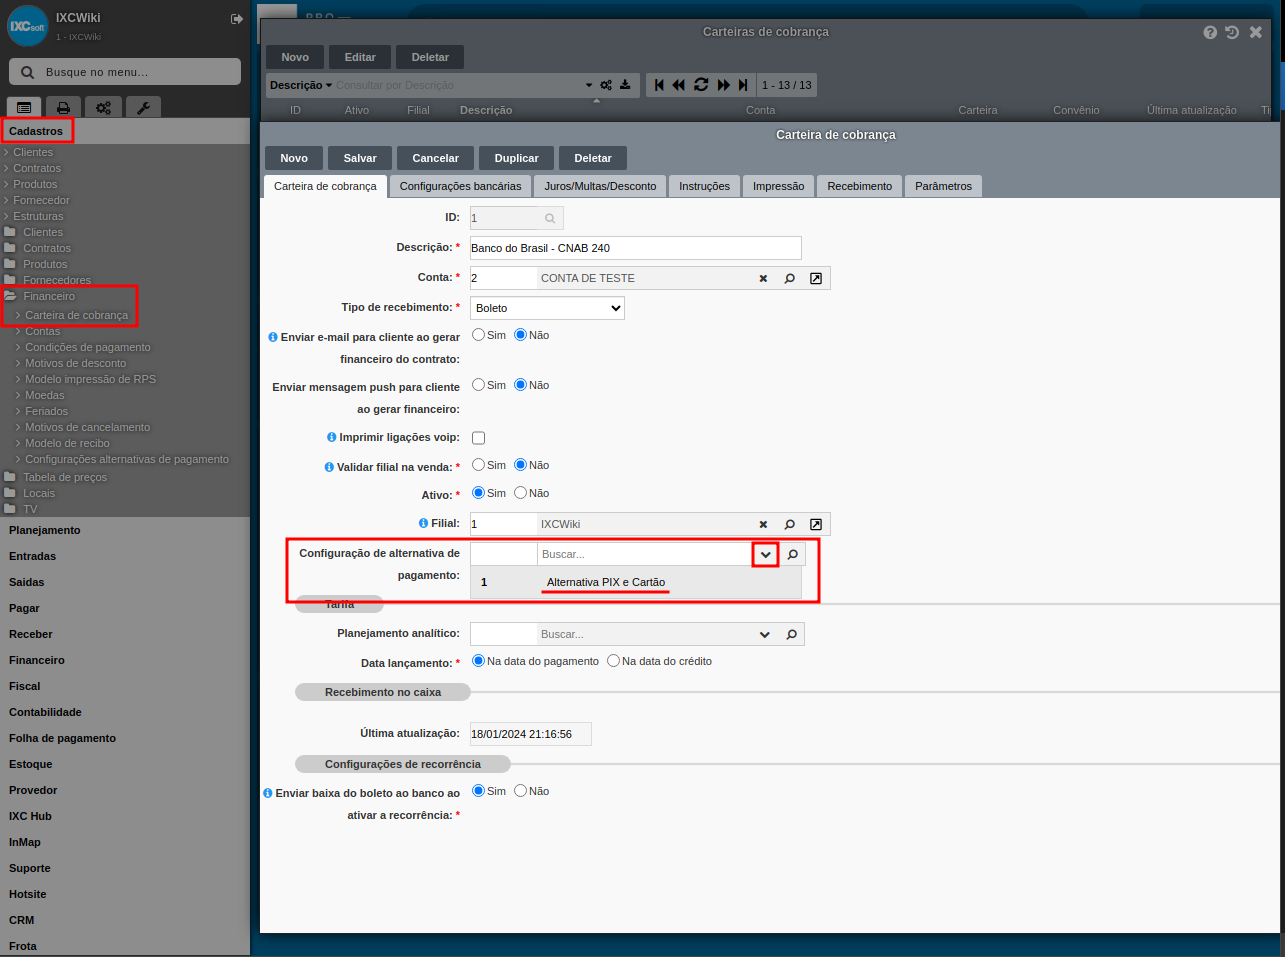The image size is (1285, 957).
Task: Expand Configuração de alternativa de pagamento dropdown arrow
Action: pyautogui.click(x=765, y=554)
